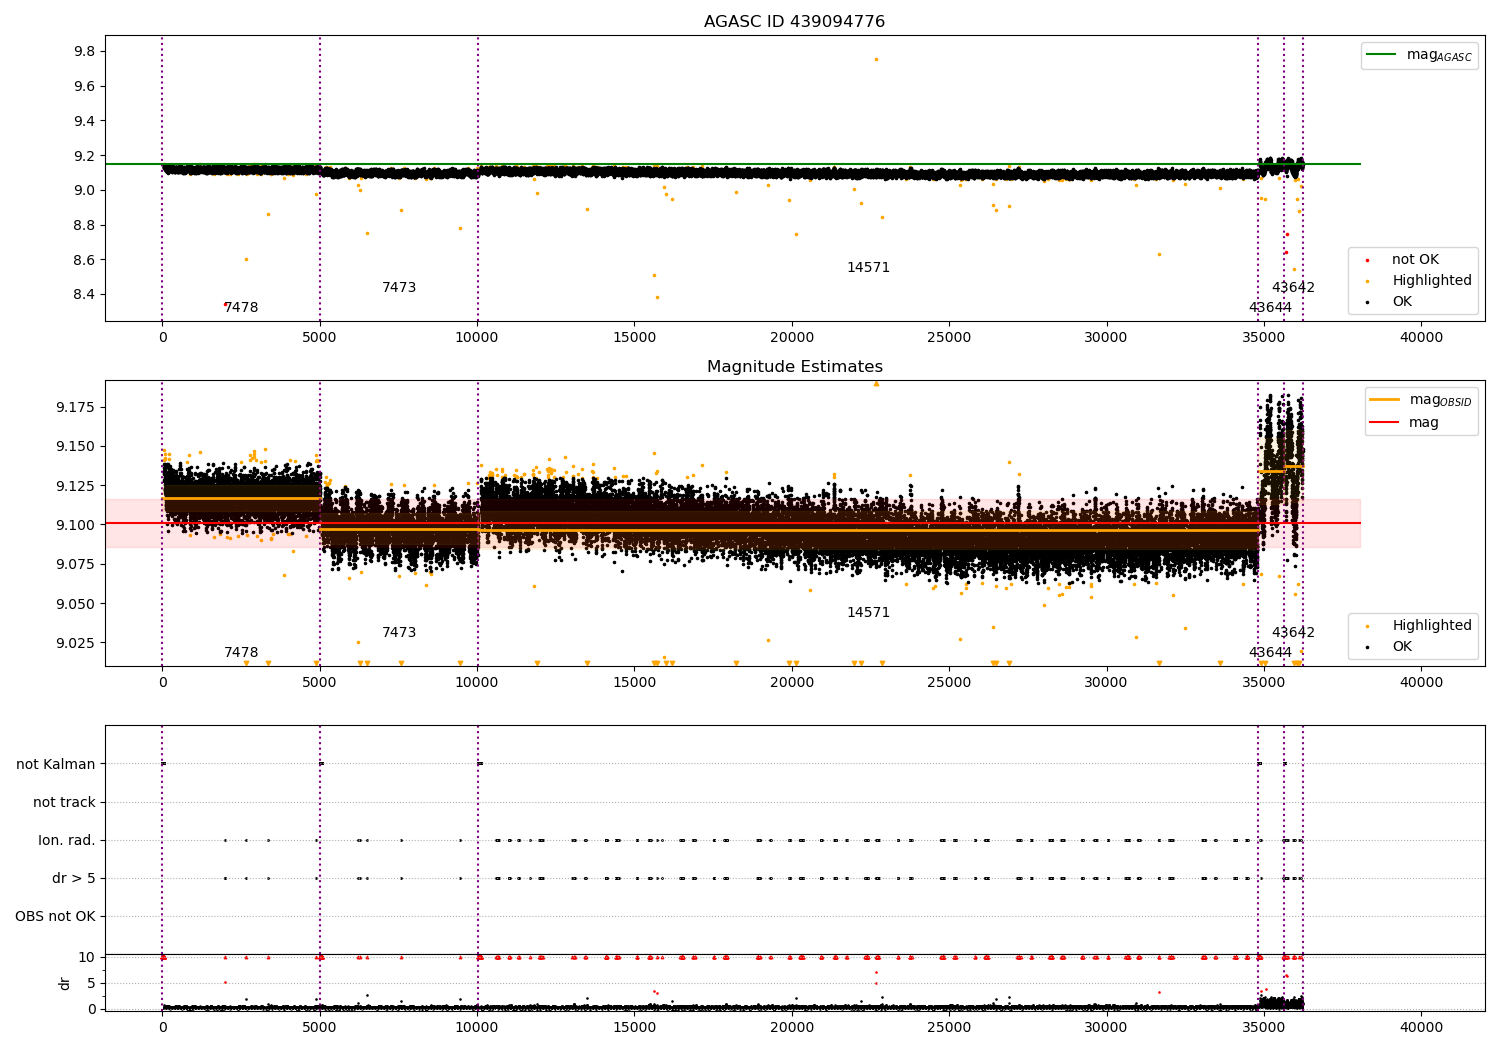Select the mag AGASC legend entry in top plot
1500x1050 pixels.
1419,55
